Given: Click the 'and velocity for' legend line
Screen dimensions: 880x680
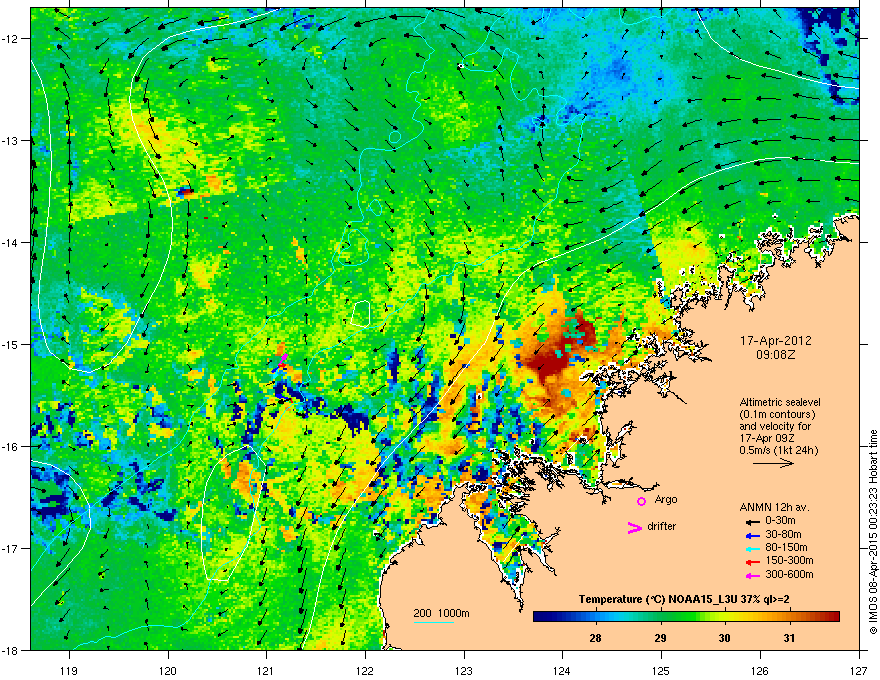Looking at the screenshot, I should coord(775,426).
